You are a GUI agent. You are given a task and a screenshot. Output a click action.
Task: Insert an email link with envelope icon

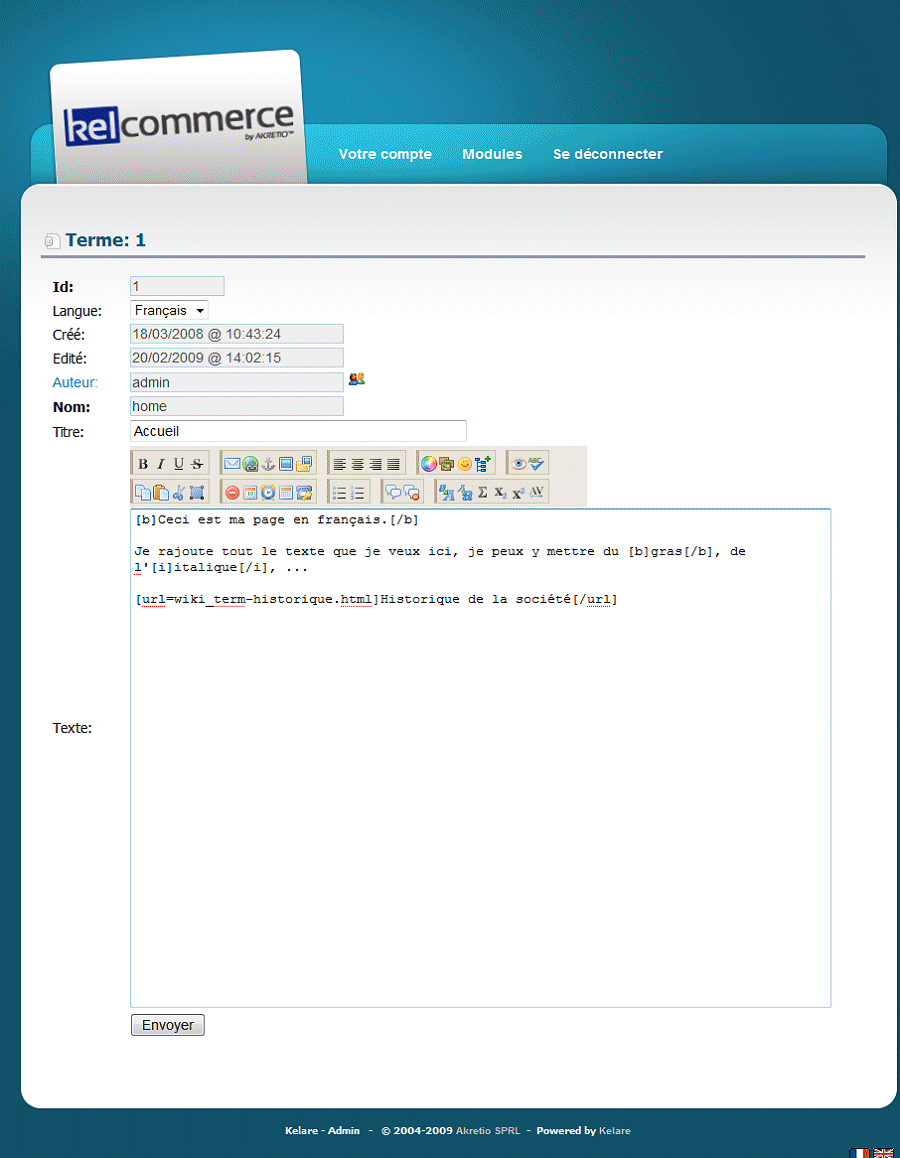(232, 464)
